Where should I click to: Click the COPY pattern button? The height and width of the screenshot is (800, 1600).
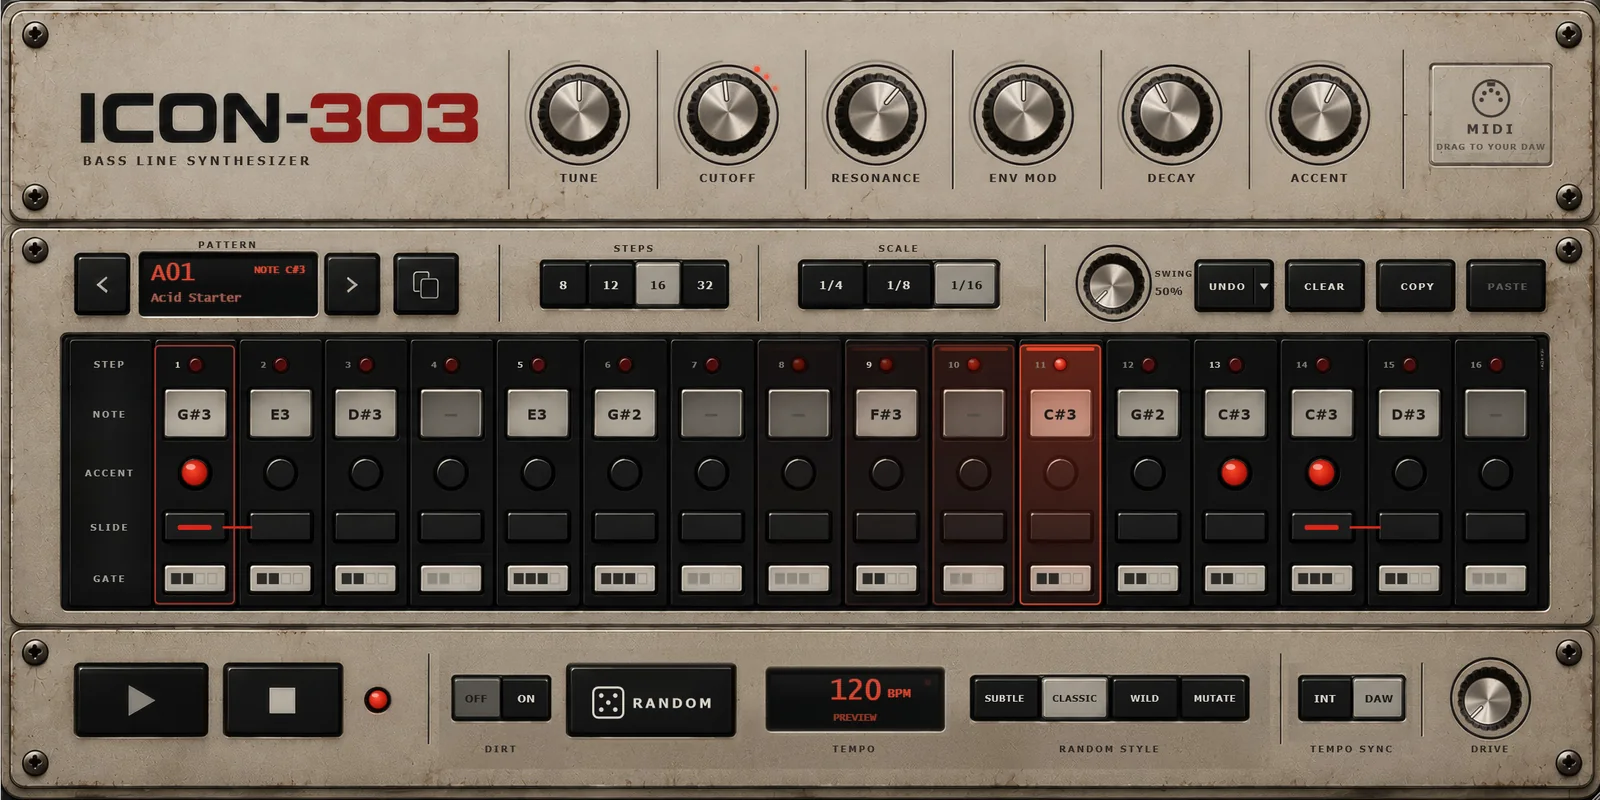click(1416, 286)
